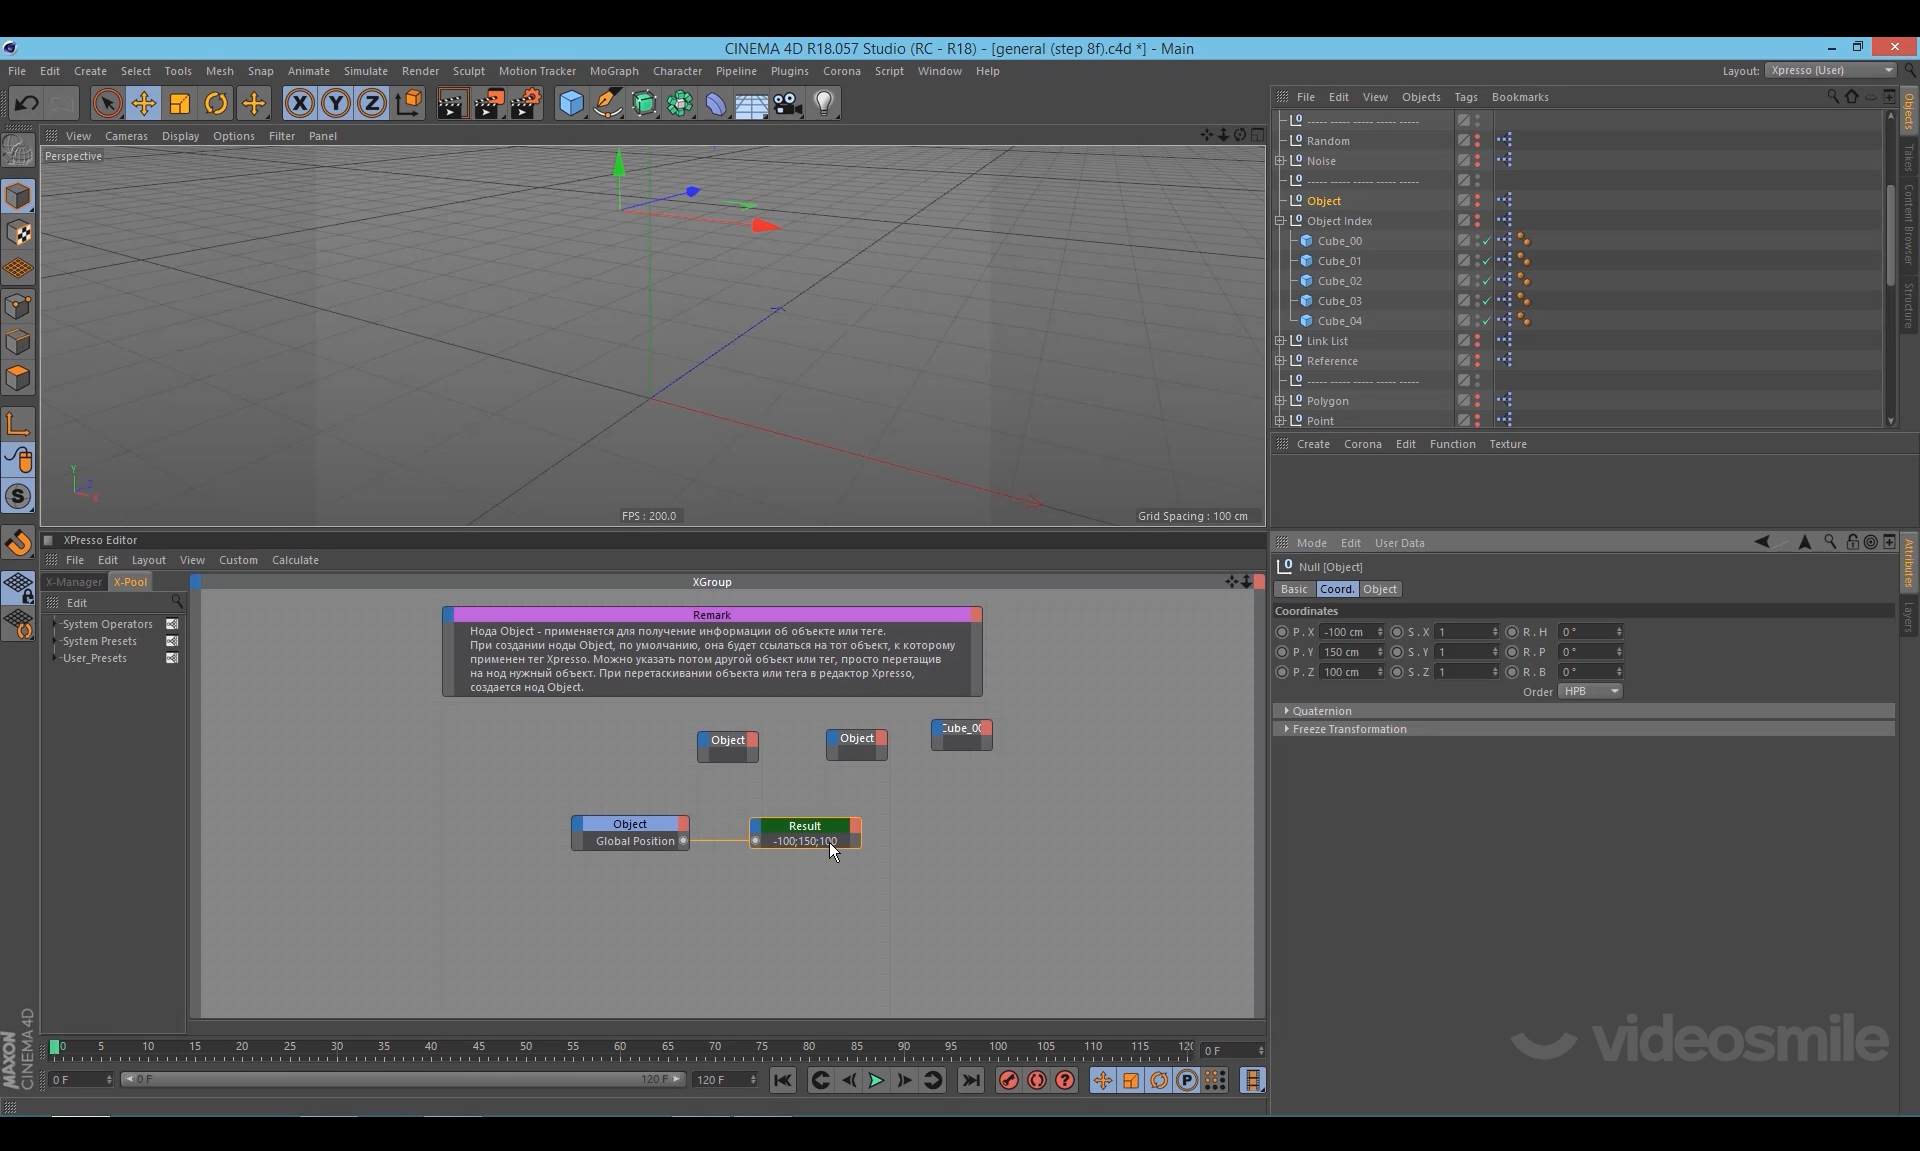Select the Scale tool icon
The height and width of the screenshot is (1151, 1920).
(180, 103)
